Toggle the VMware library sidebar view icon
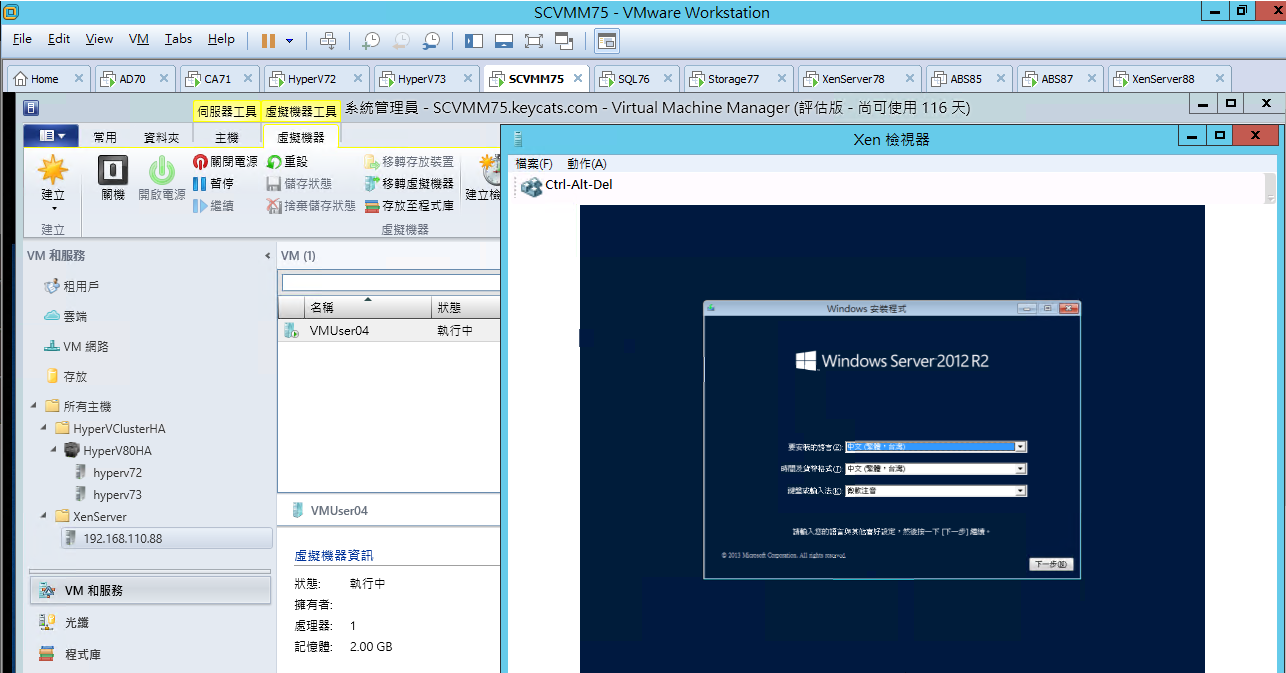Screen dimensions: 1286x673 tap(474, 40)
